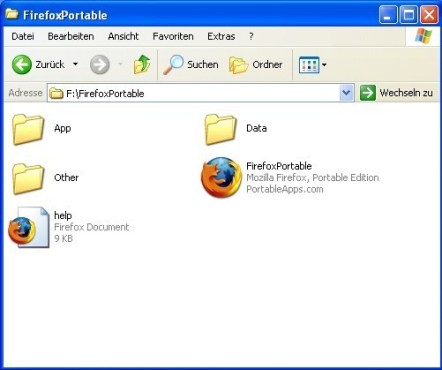Go up one folder level
This screenshot has height=370, width=442.
(x=142, y=64)
